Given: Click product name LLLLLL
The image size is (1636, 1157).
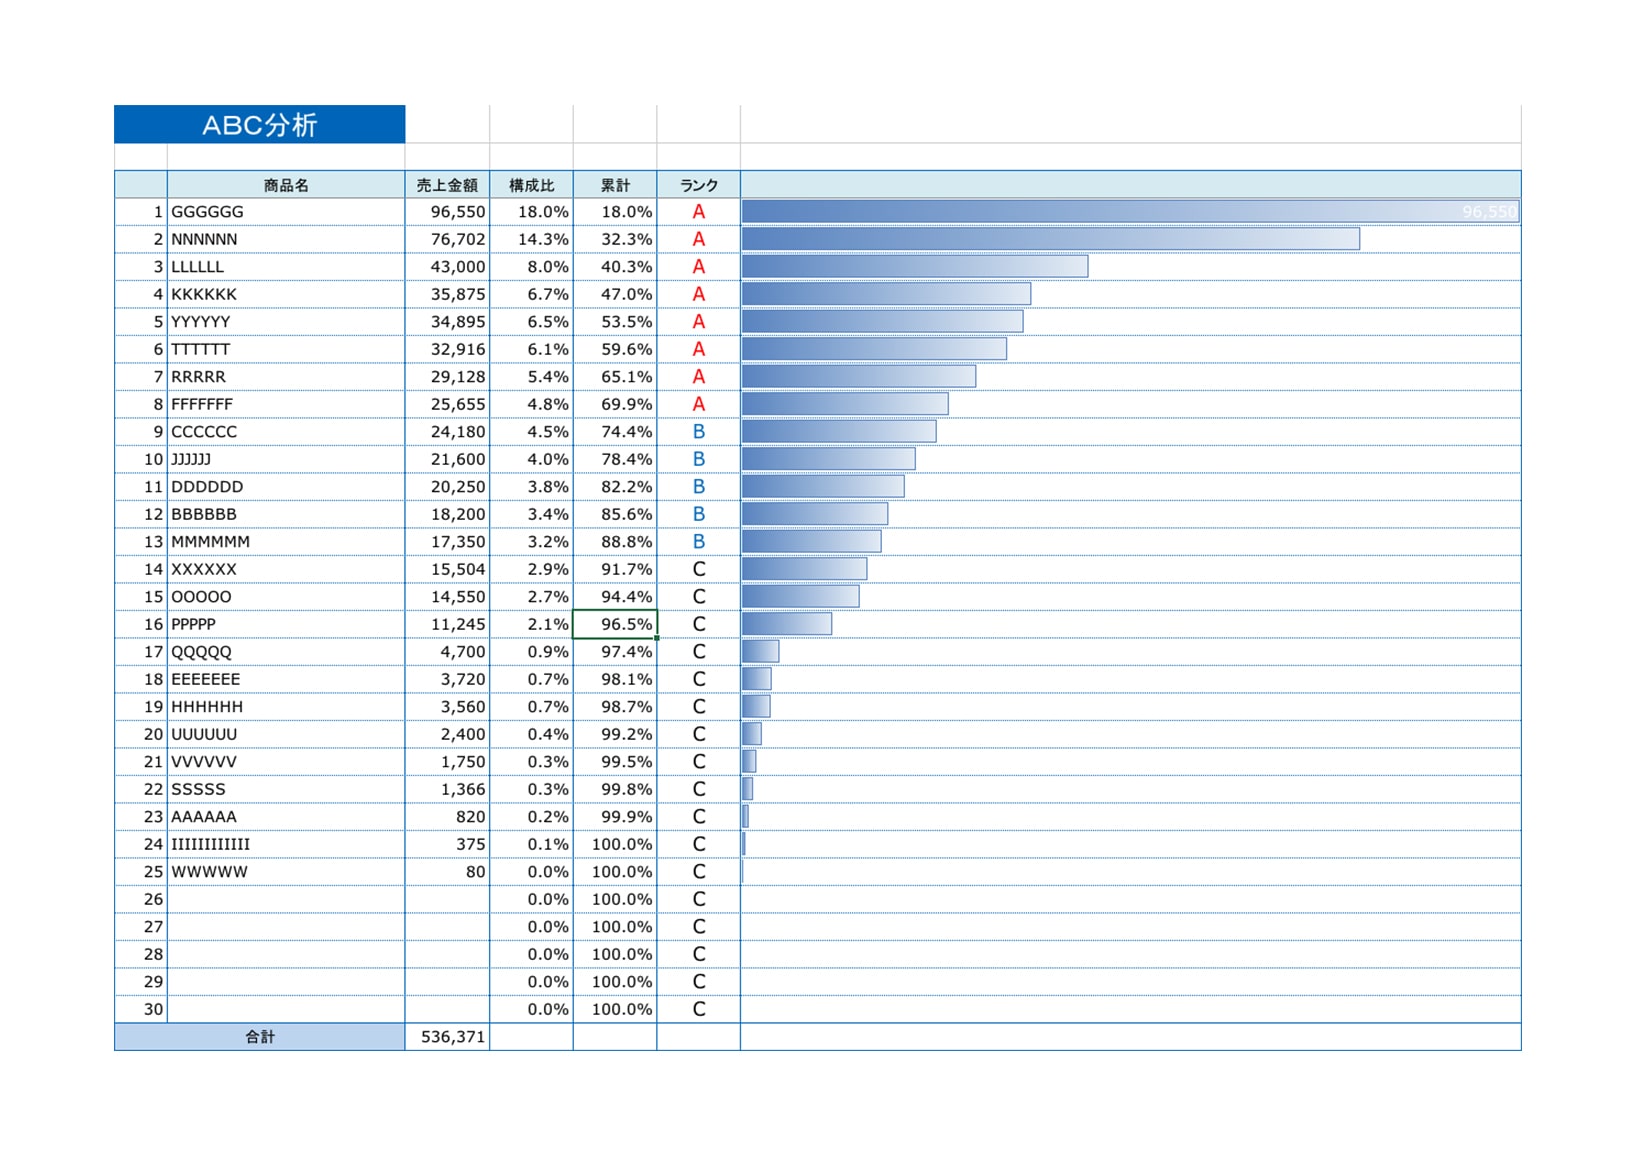Looking at the screenshot, I should pos(197,267).
